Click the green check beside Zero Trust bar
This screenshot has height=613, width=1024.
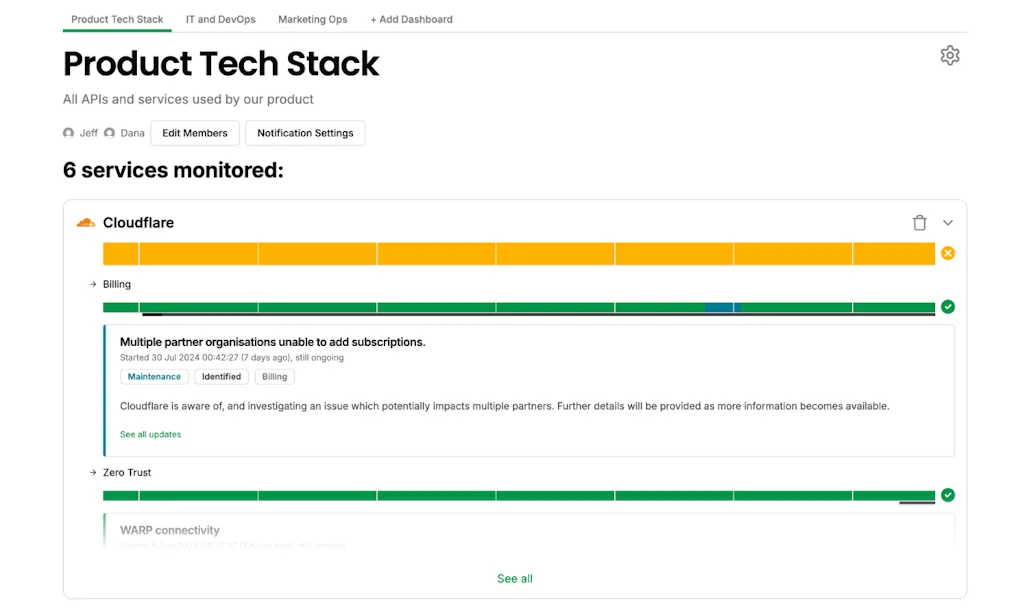(948, 494)
